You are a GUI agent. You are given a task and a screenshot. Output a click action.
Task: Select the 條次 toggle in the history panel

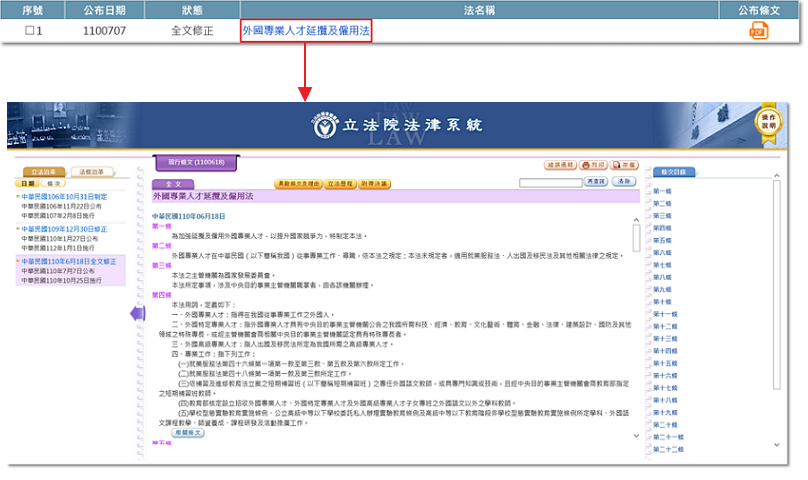pos(54,183)
